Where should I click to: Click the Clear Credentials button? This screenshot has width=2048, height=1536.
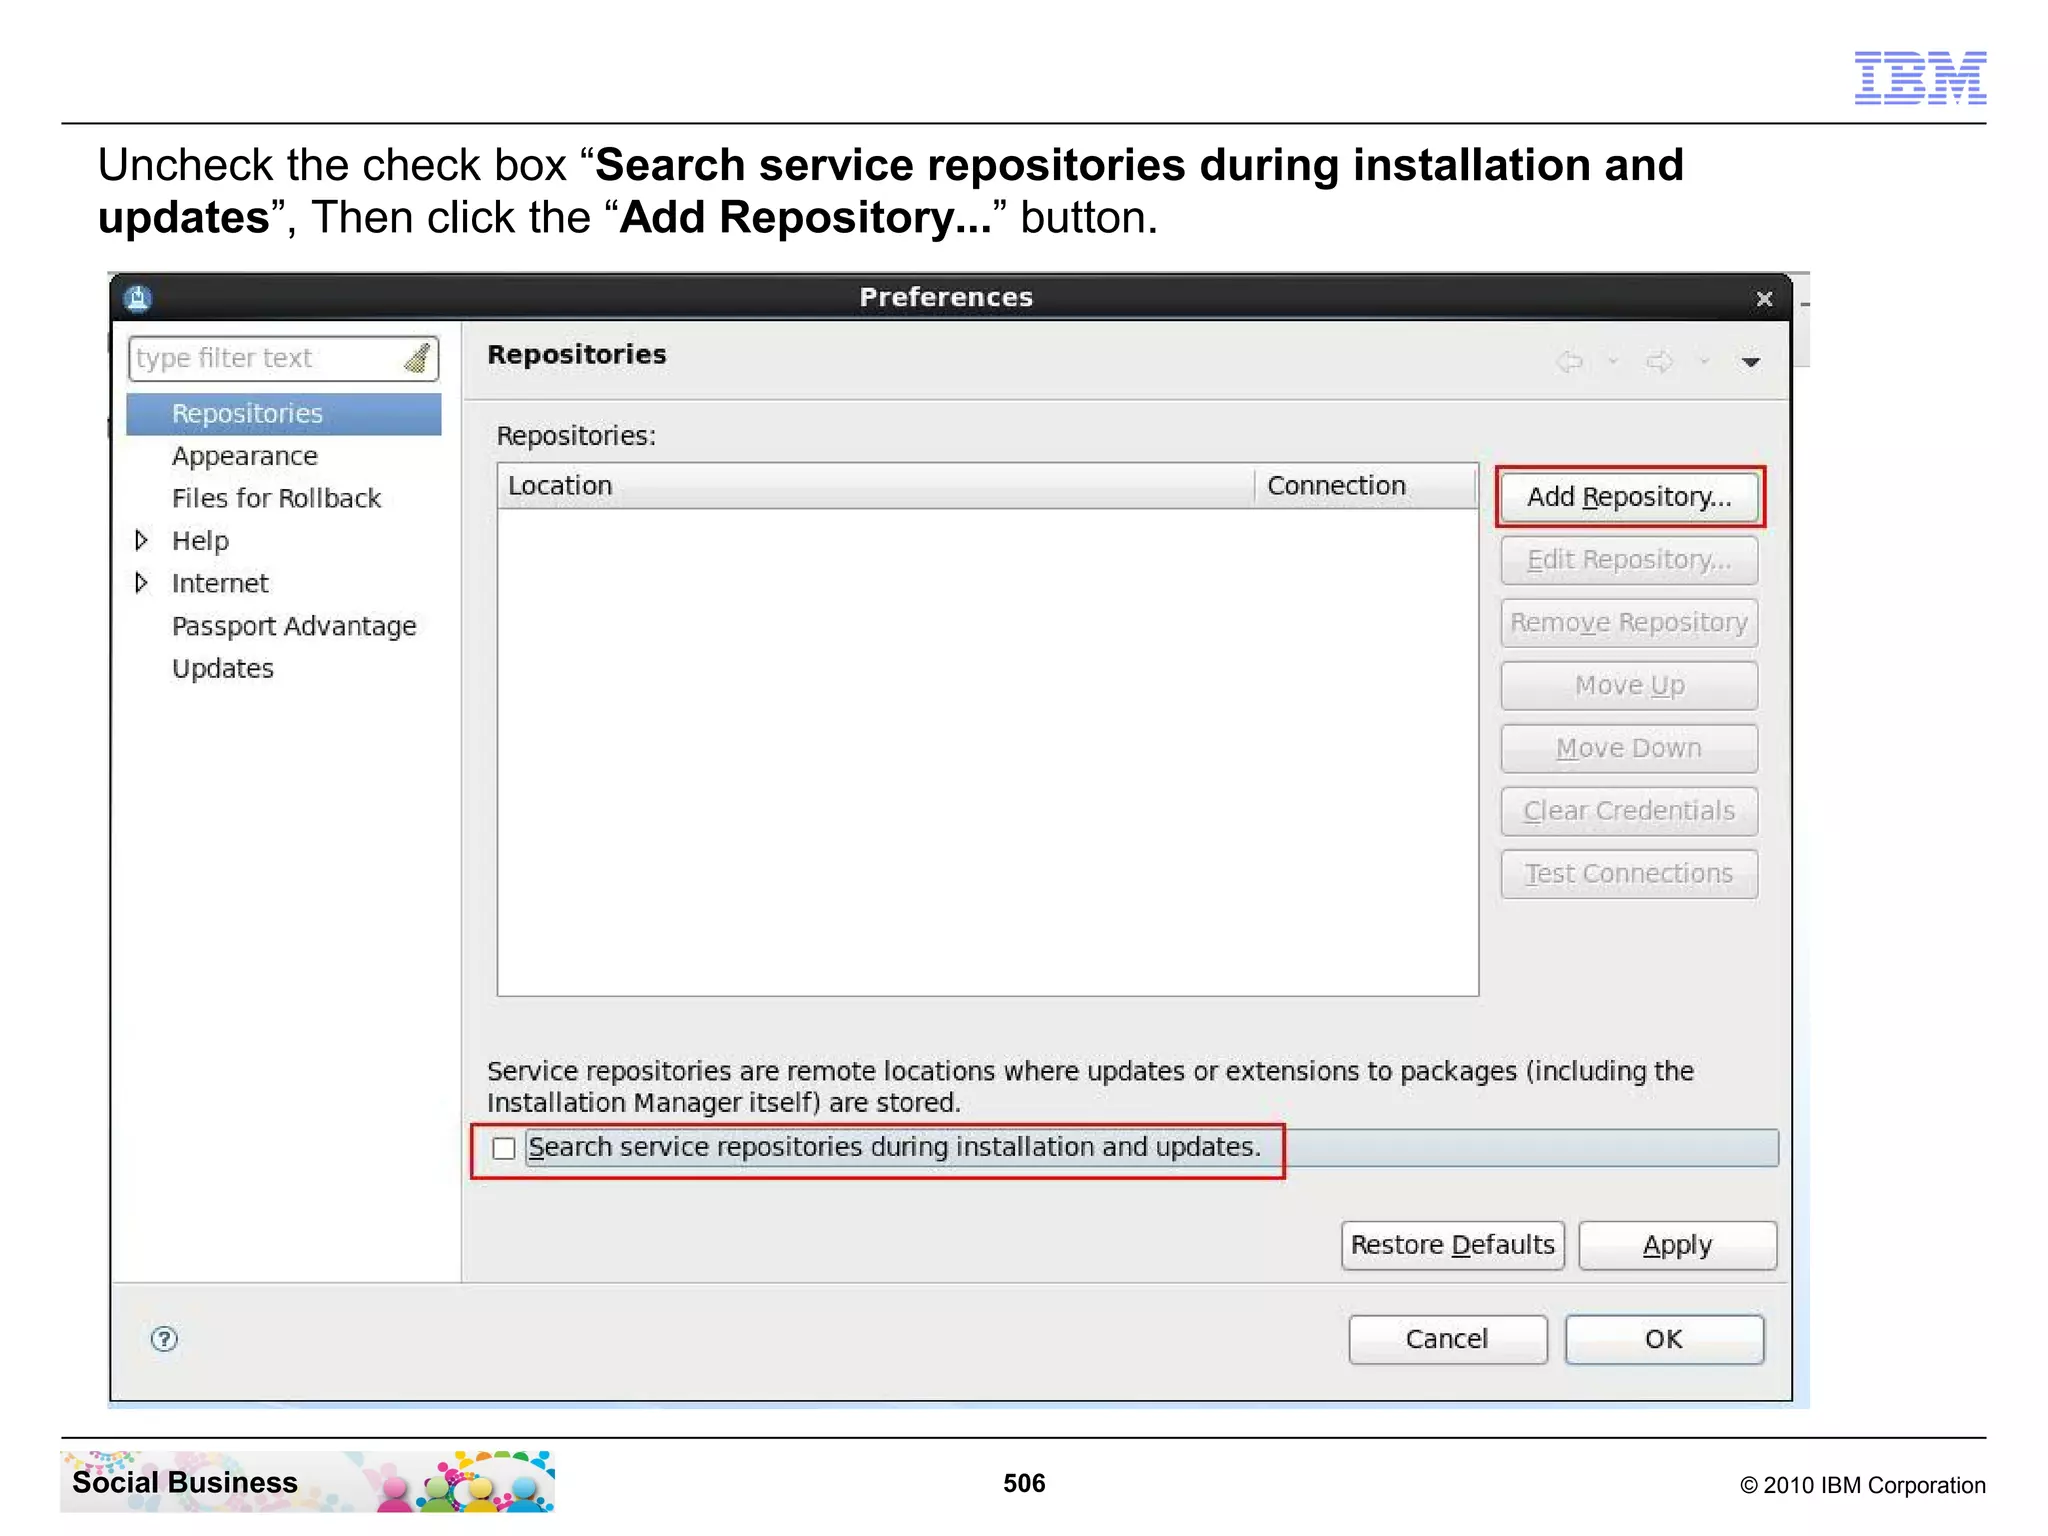click(x=1629, y=811)
